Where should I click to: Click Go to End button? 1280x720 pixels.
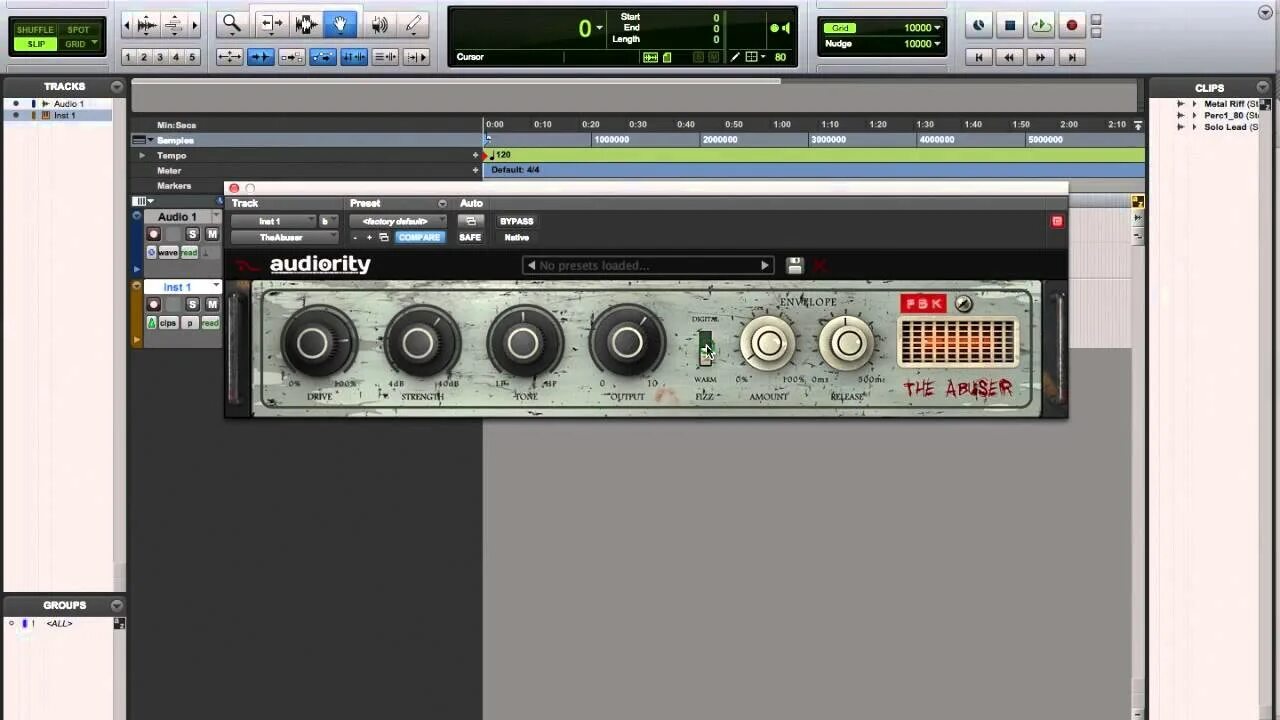tap(1072, 58)
